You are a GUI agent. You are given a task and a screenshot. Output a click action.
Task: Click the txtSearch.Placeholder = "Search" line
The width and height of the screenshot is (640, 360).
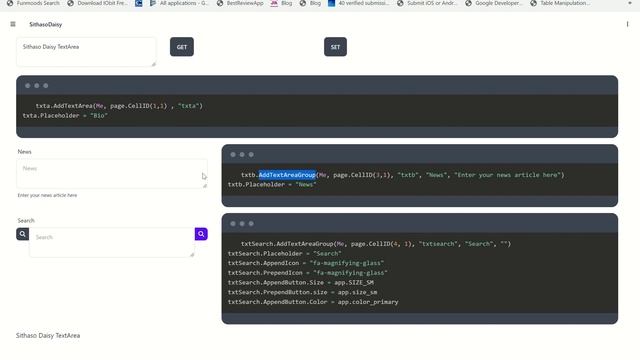tap(284, 253)
